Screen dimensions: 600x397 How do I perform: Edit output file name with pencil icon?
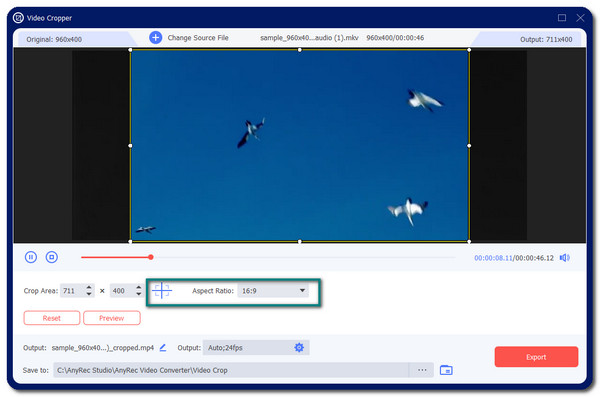point(163,348)
